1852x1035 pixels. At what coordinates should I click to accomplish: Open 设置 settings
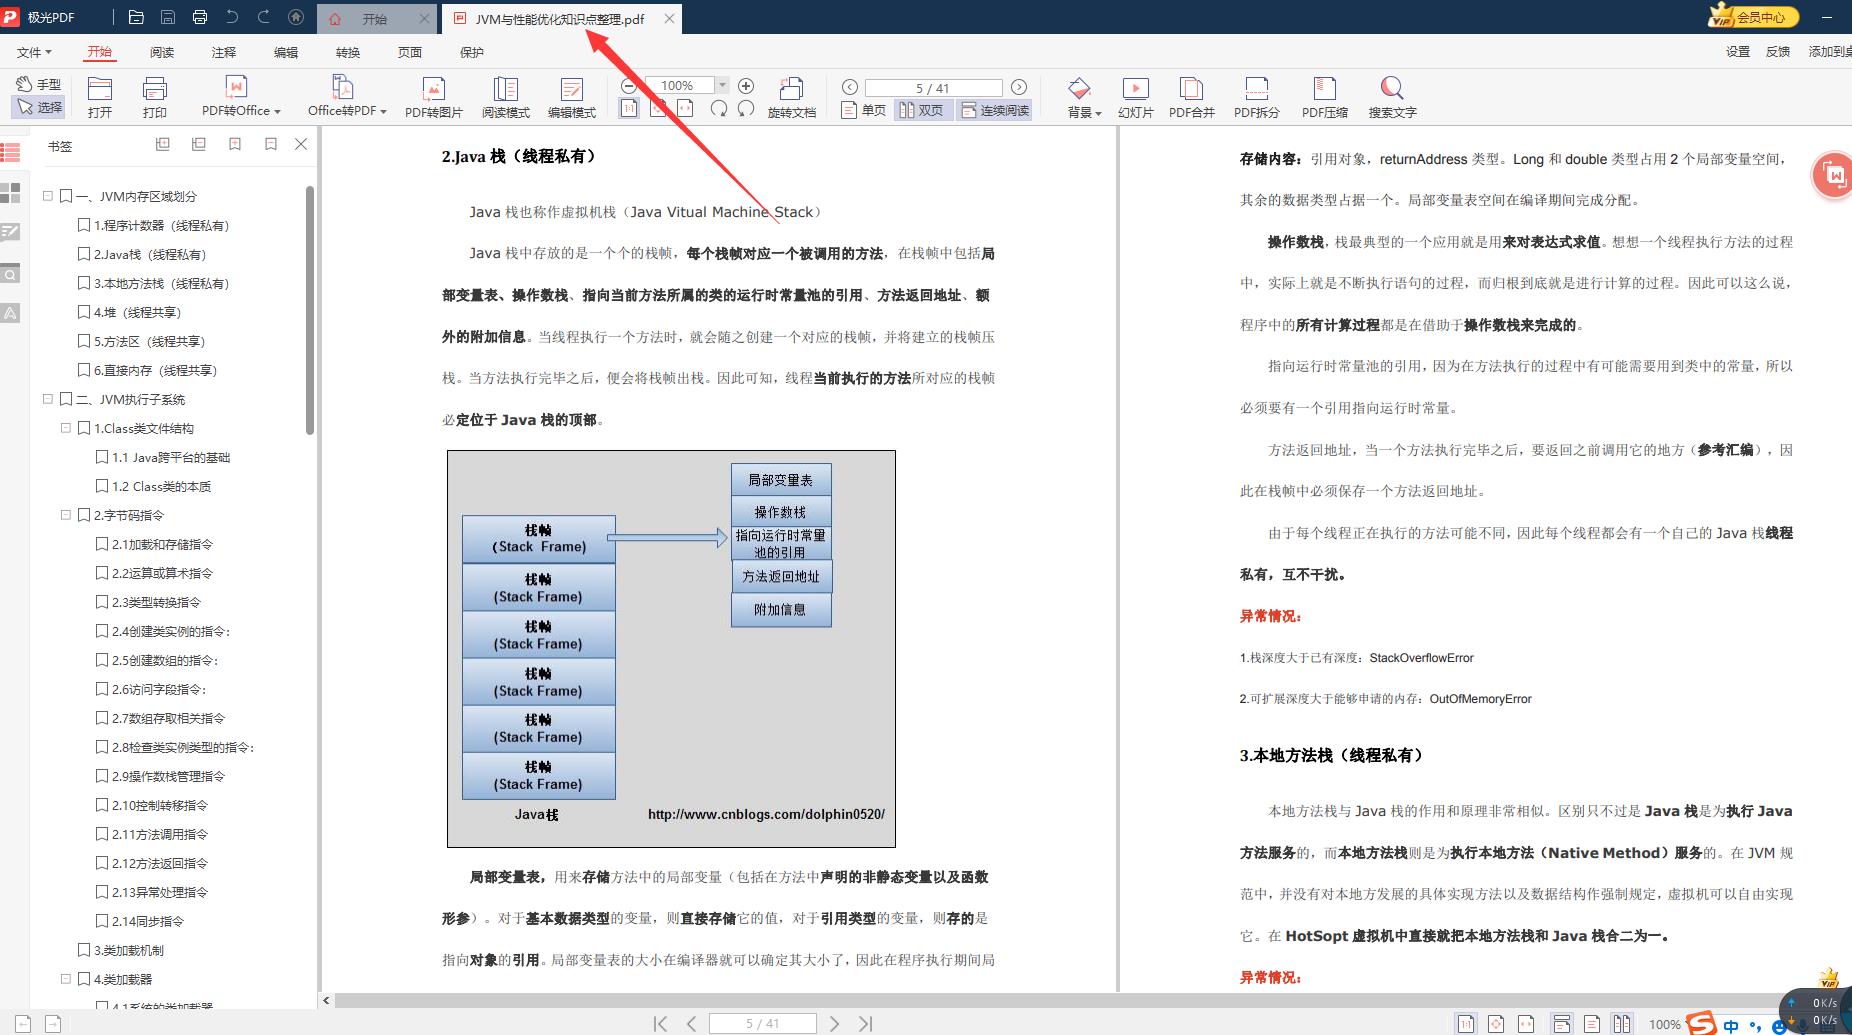[1738, 52]
